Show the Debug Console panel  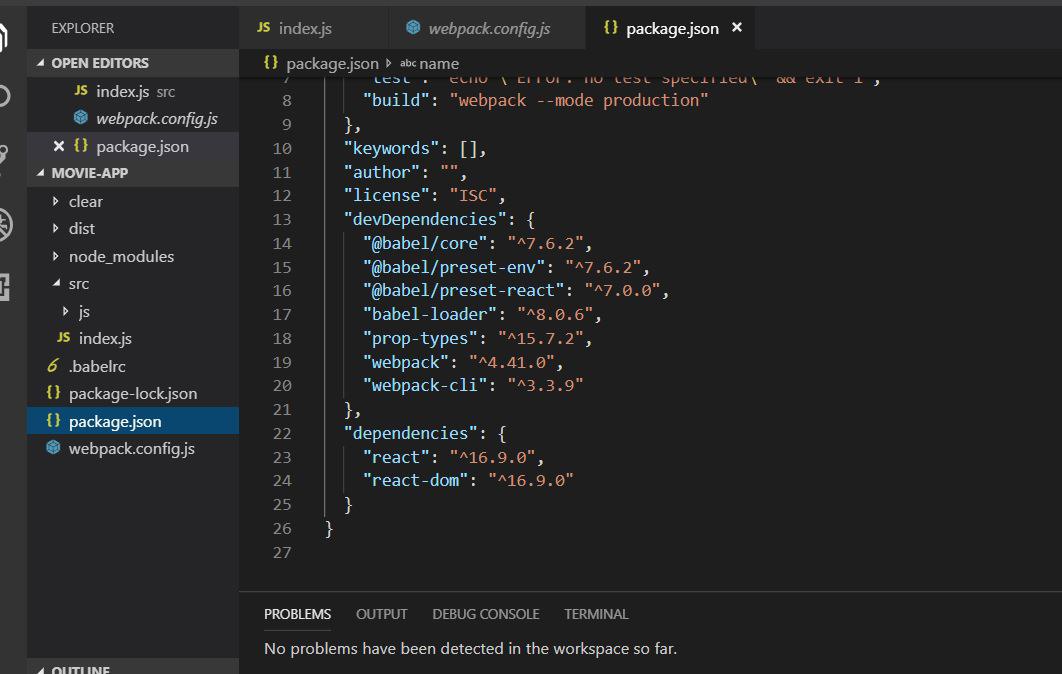tap(485, 614)
